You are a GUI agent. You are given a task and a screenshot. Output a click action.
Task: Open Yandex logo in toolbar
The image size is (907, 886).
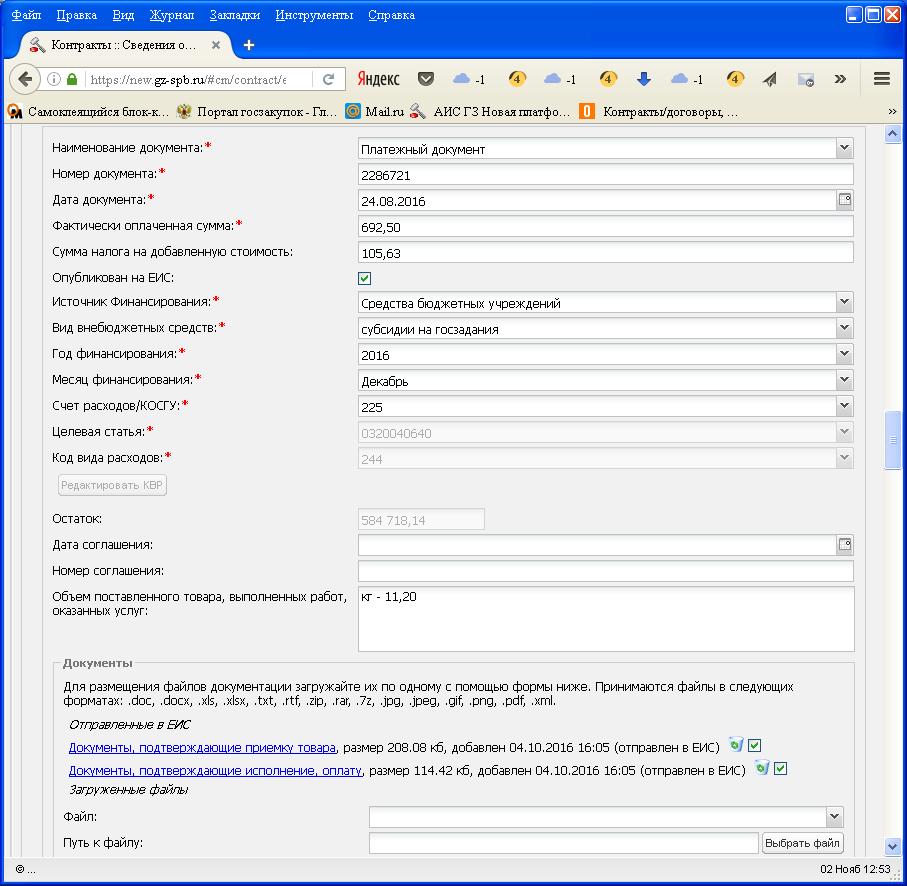[378, 79]
